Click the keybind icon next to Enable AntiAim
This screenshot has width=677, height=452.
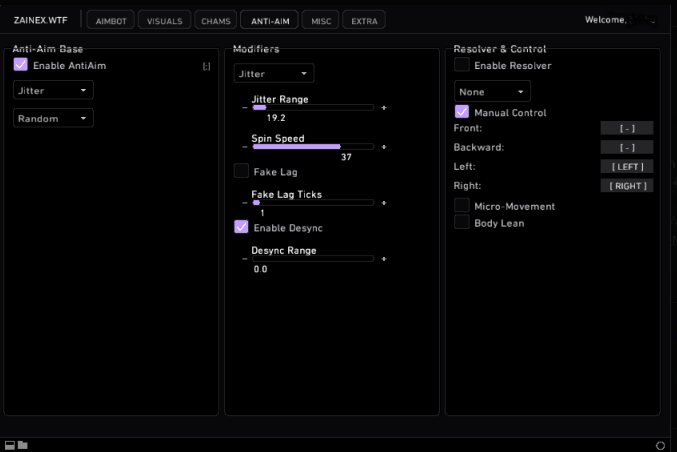207,66
